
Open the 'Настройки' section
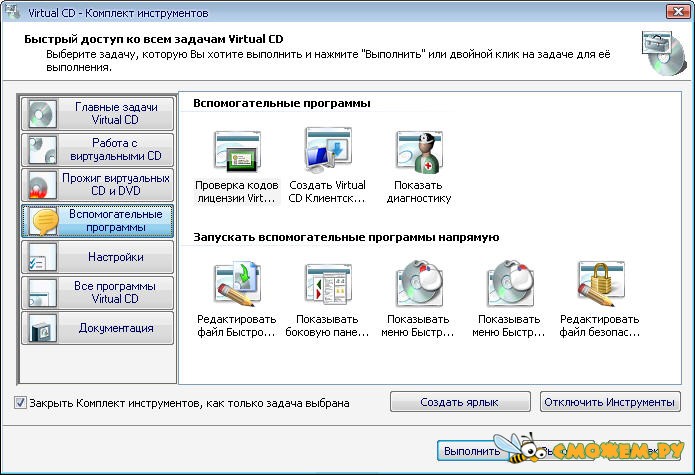[x=98, y=257]
